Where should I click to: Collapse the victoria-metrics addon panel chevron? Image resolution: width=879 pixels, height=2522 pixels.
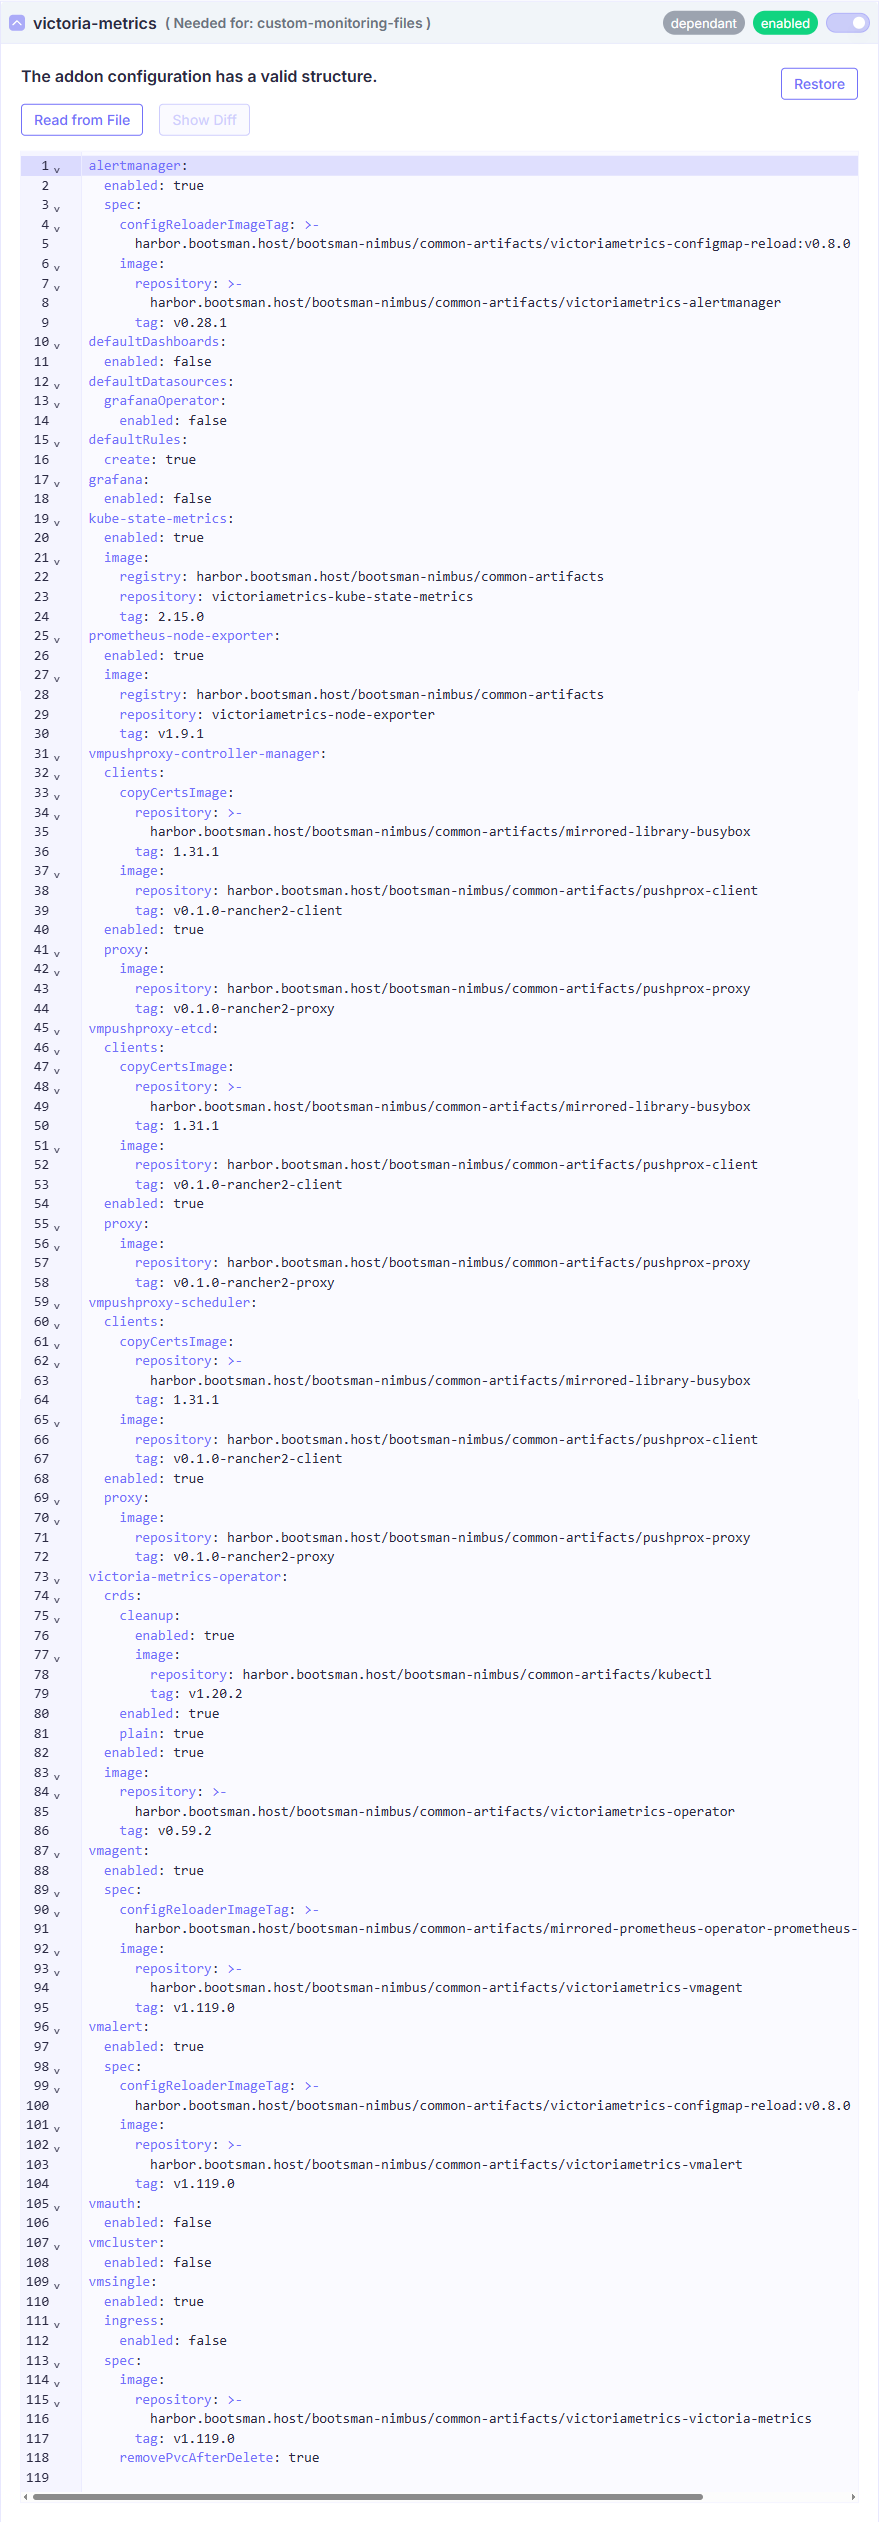17,23
